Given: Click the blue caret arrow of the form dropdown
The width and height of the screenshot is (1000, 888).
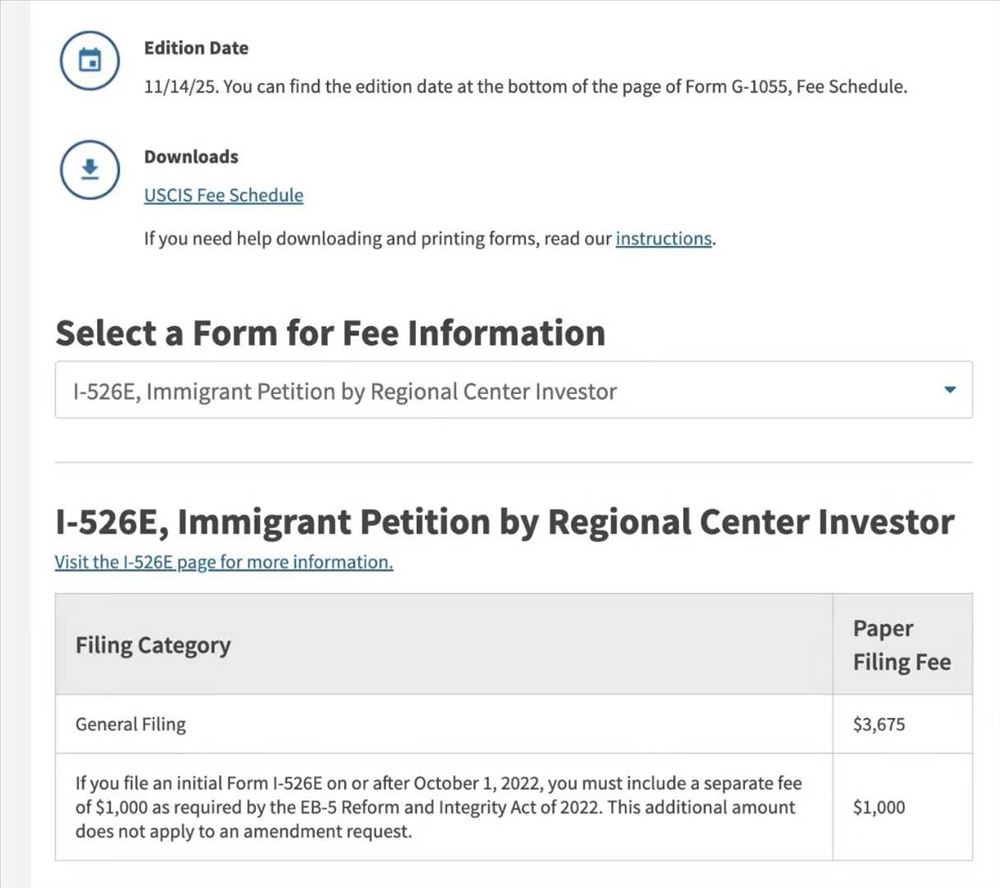Looking at the screenshot, I should click(950, 390).
